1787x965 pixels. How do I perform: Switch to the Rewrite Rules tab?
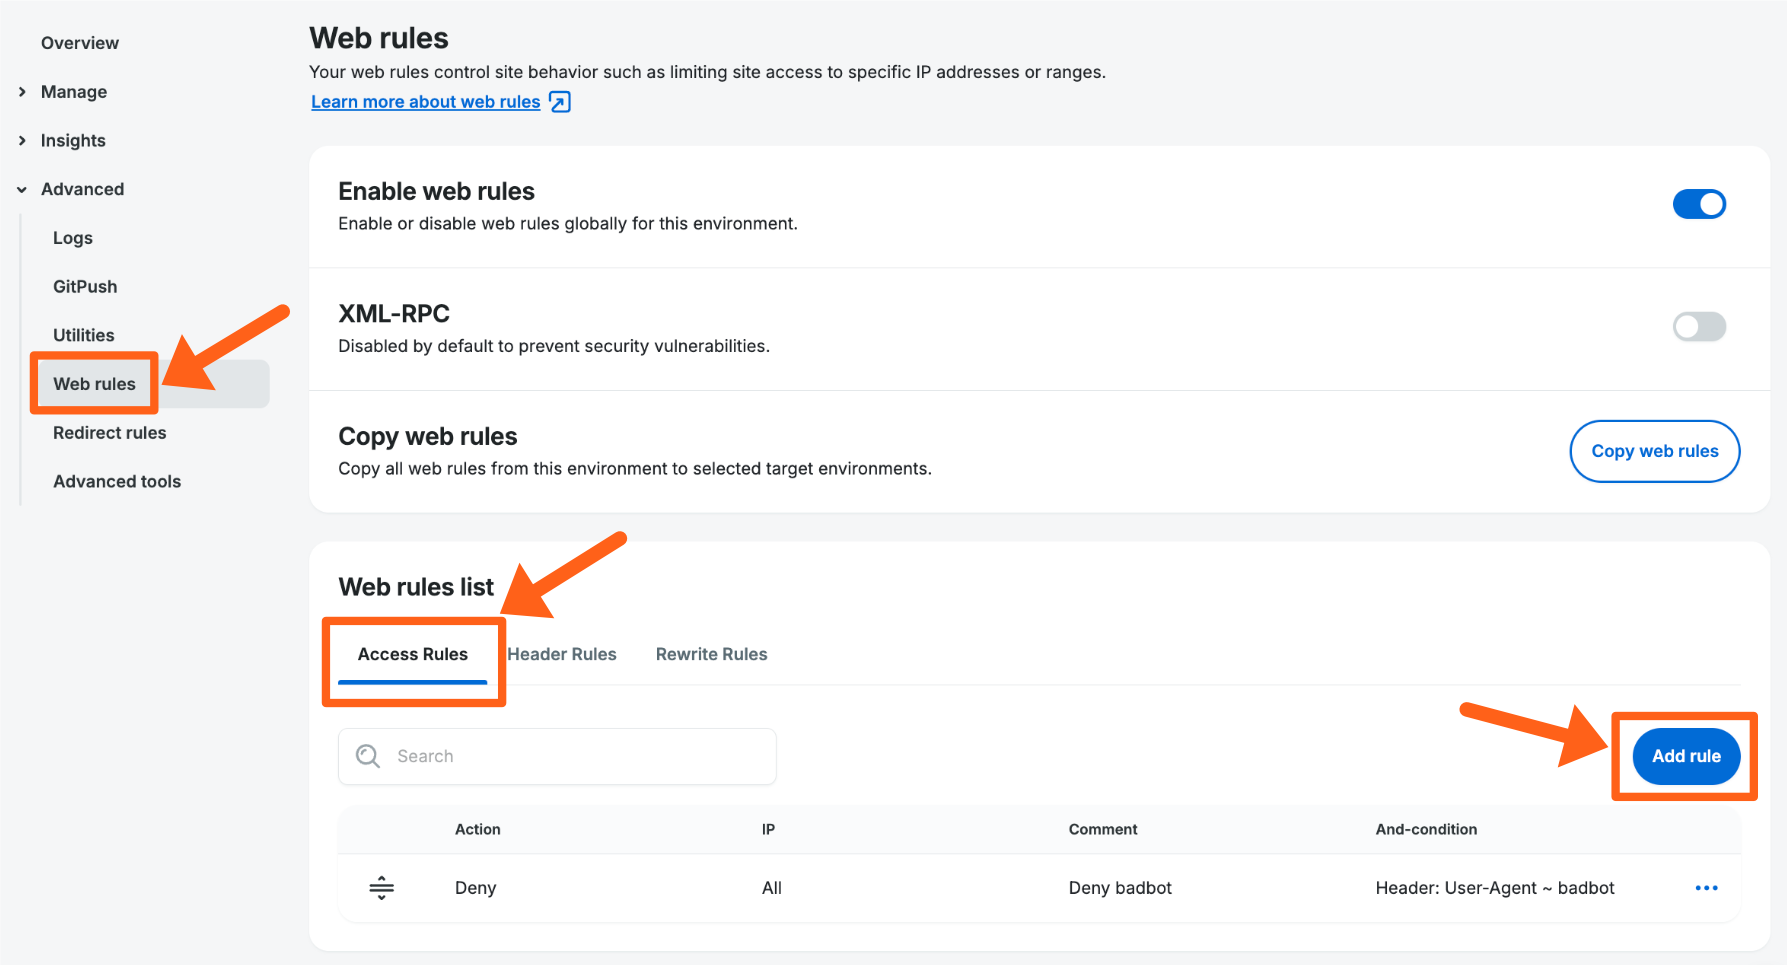711,654
